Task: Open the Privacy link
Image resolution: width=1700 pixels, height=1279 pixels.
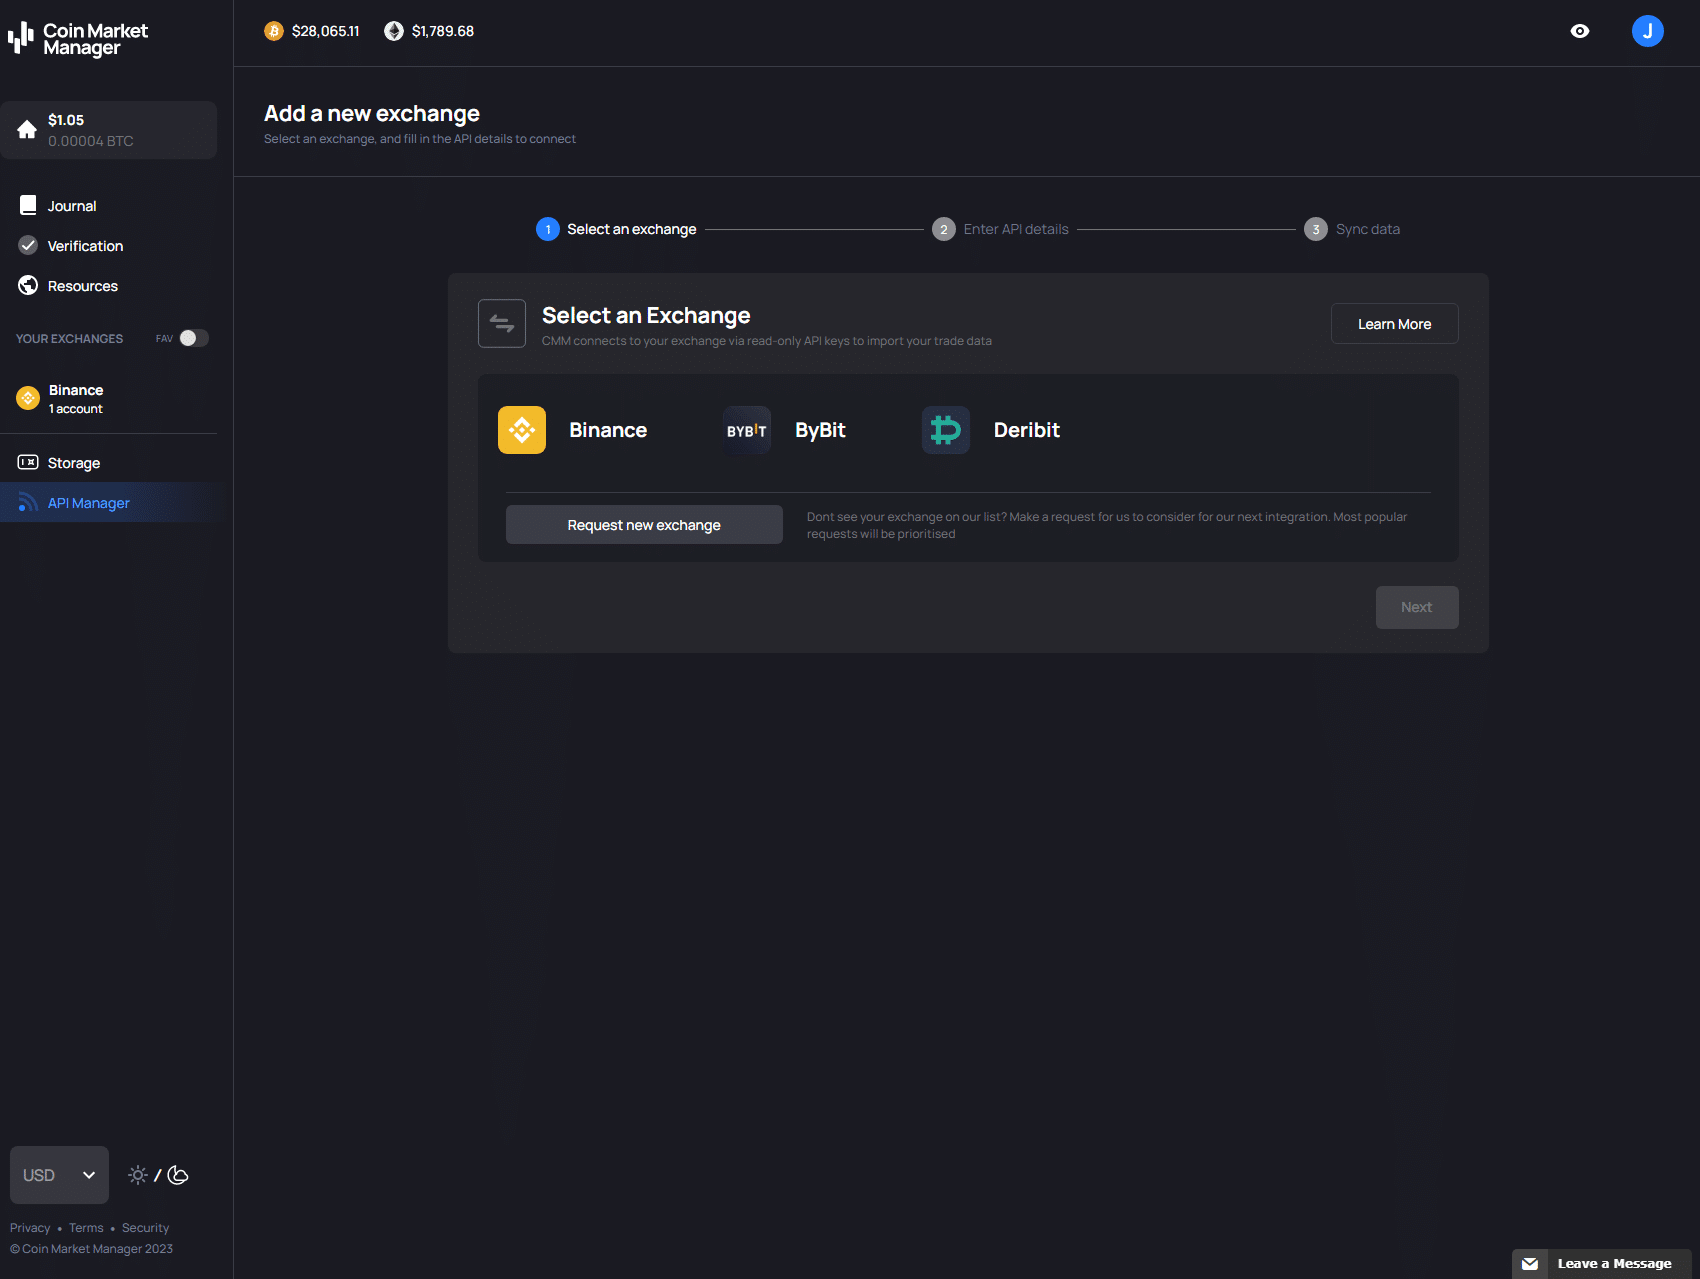Action: click(30, 1228)
